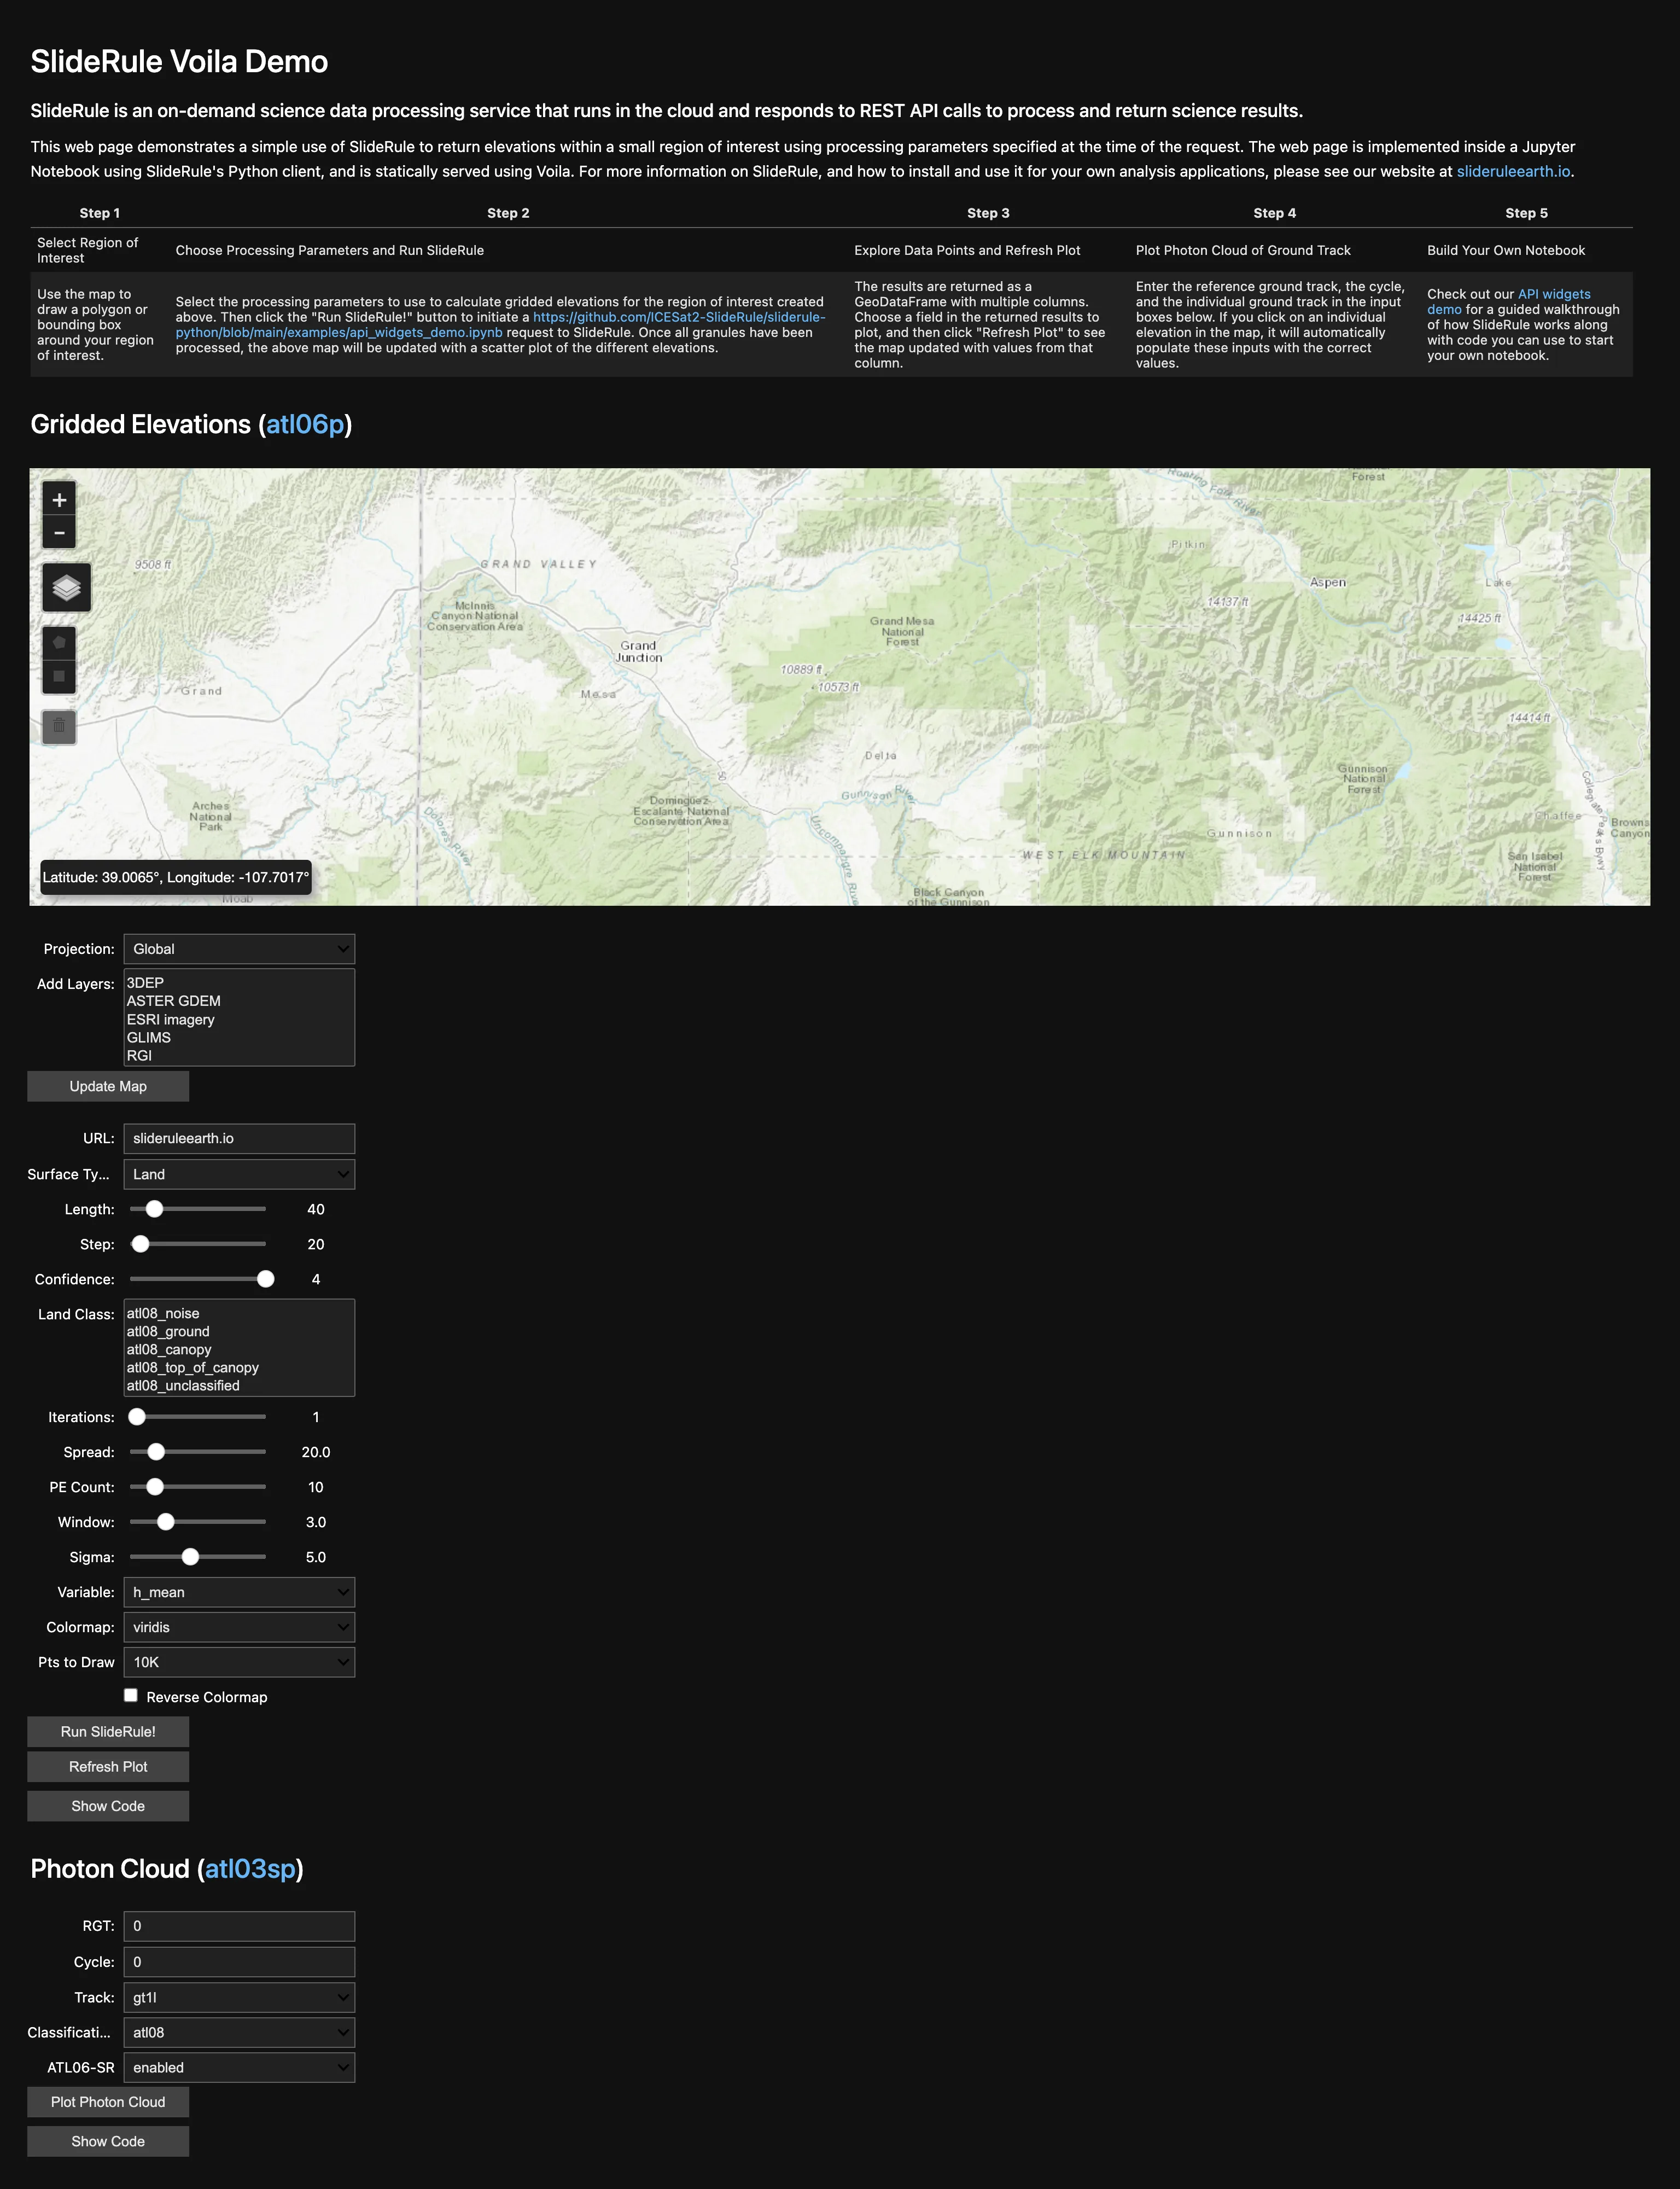Select atl08_noise land class
This screenshot has width=1680, height=2189.
239,1314
